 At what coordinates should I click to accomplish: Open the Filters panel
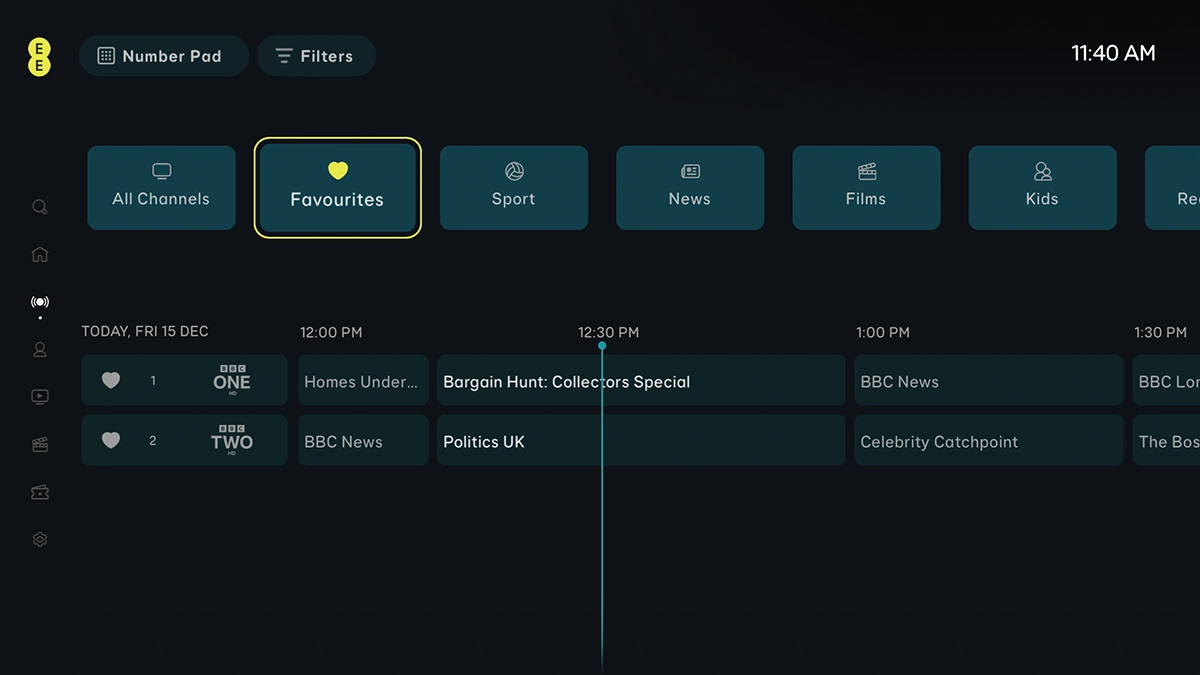[x=316, y=56]
